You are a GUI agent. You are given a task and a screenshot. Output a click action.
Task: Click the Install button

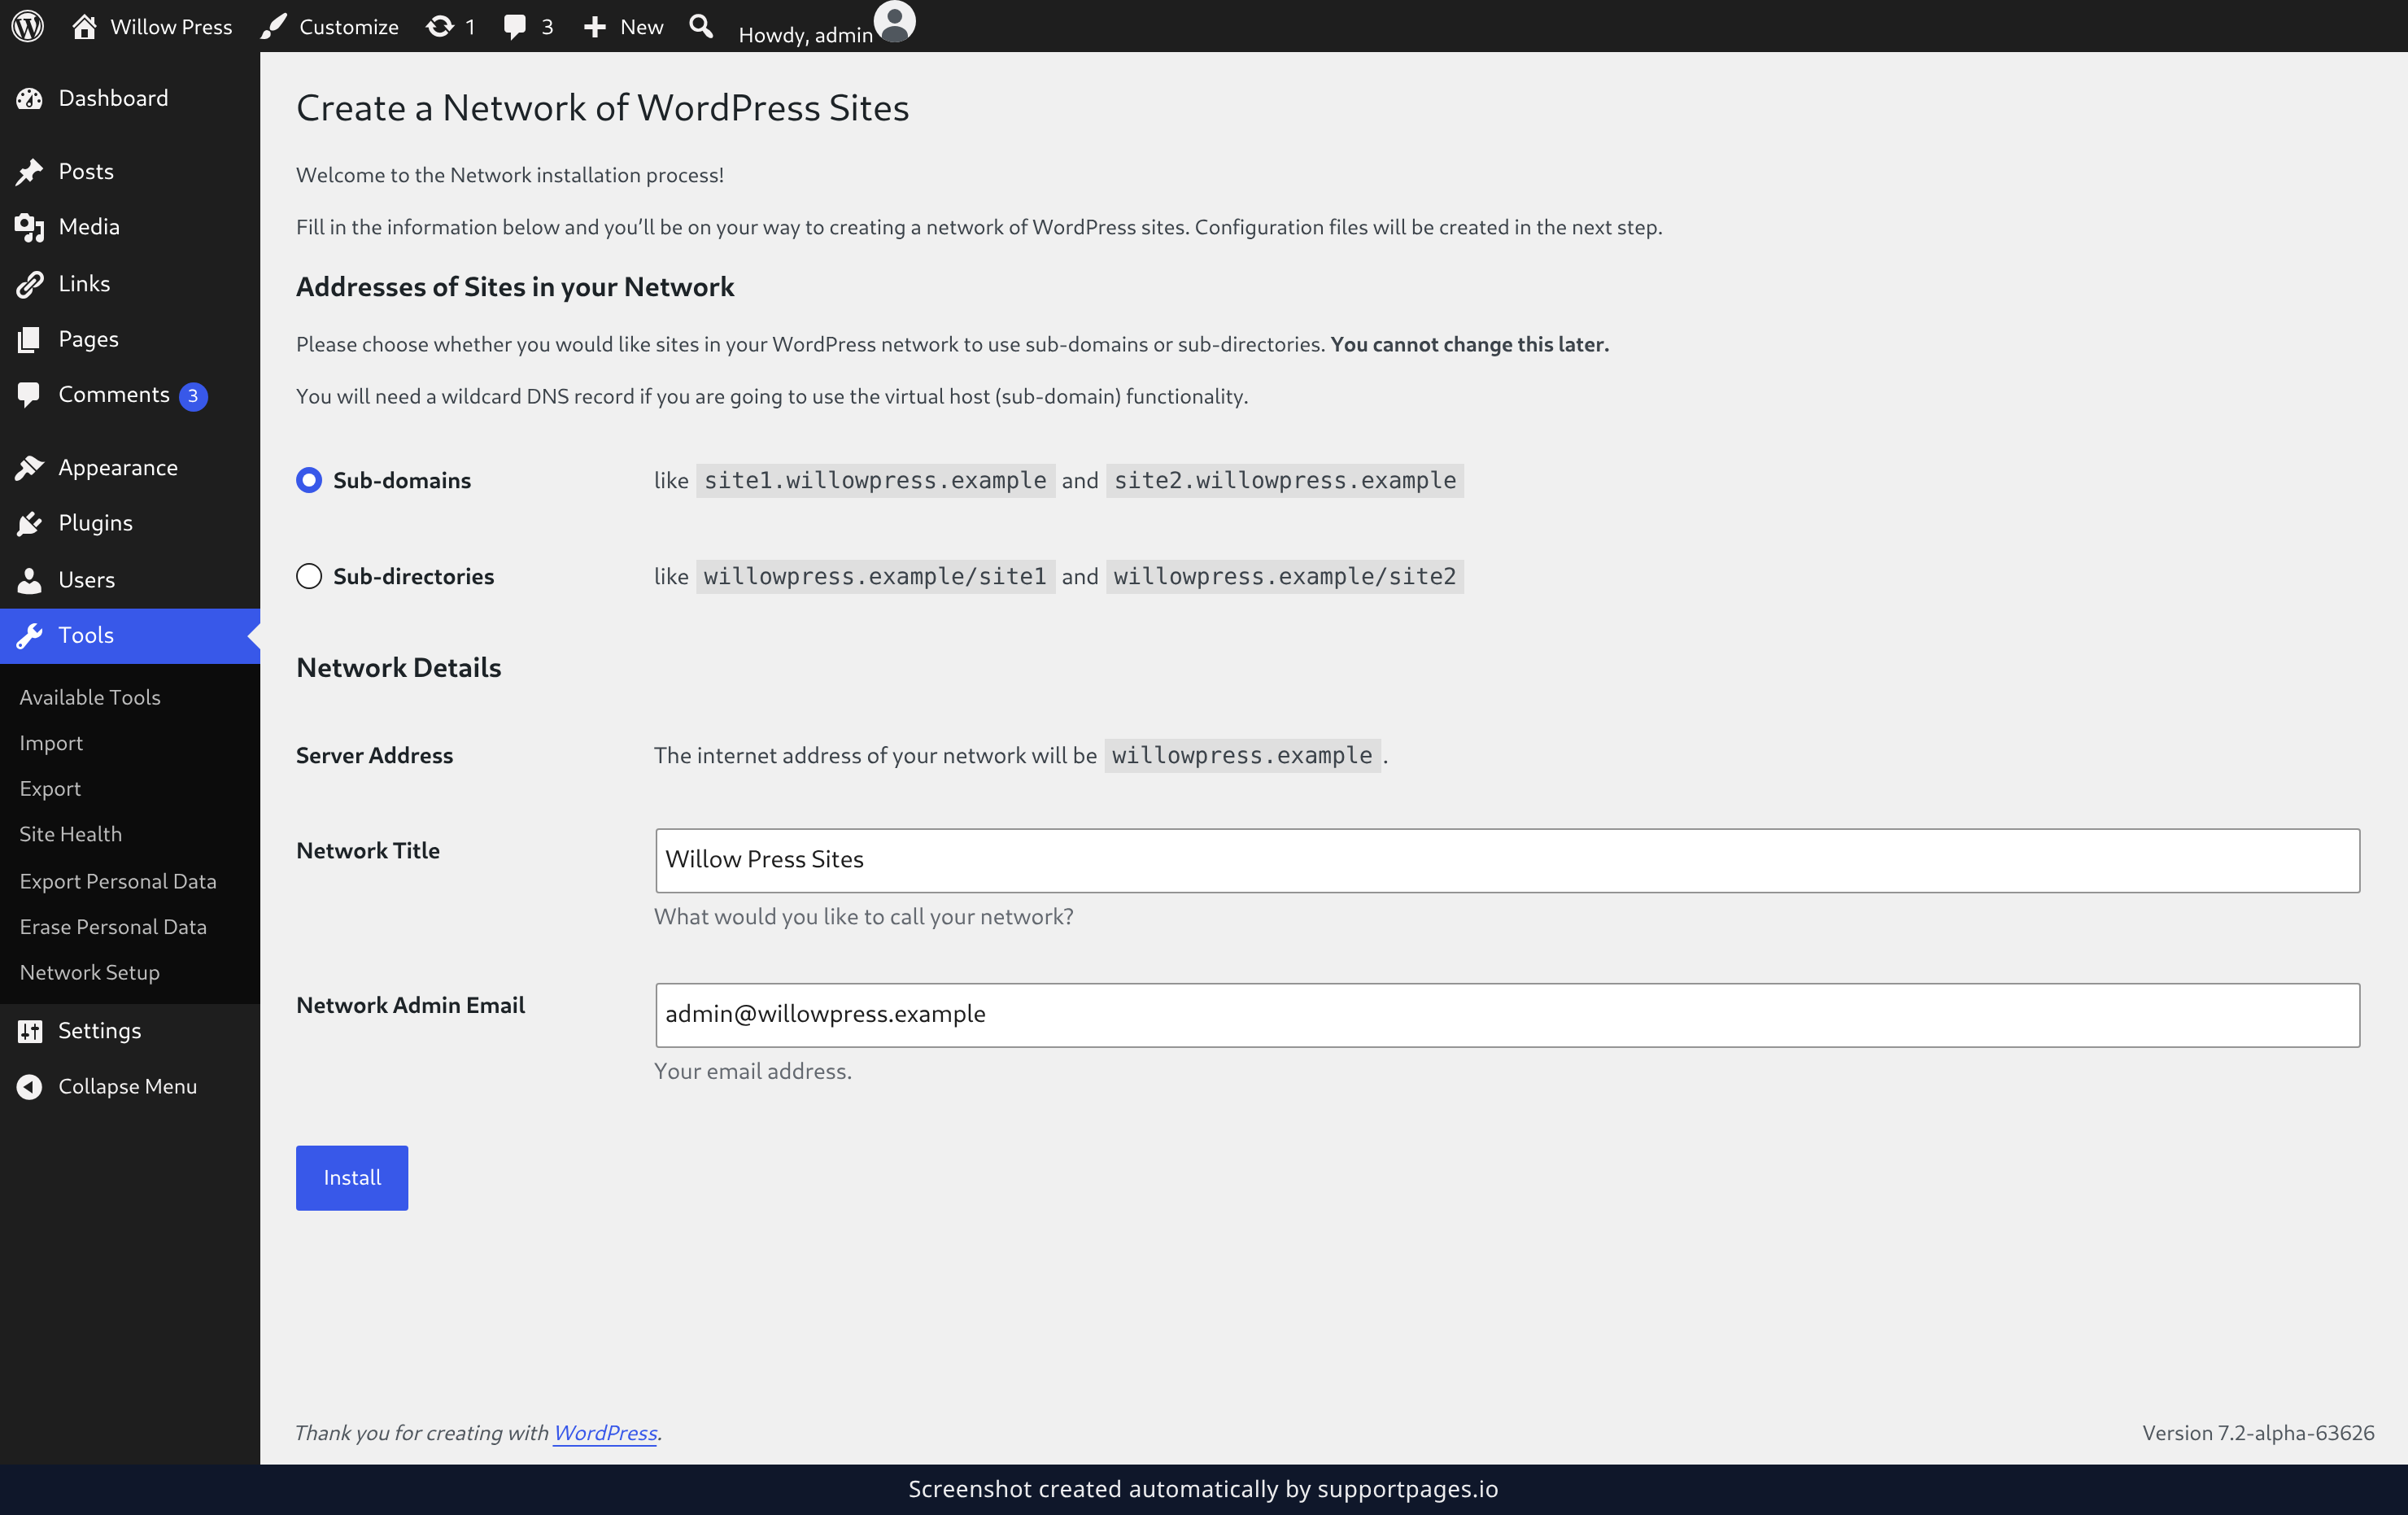pyautogui.click(x=352, y=1178)
